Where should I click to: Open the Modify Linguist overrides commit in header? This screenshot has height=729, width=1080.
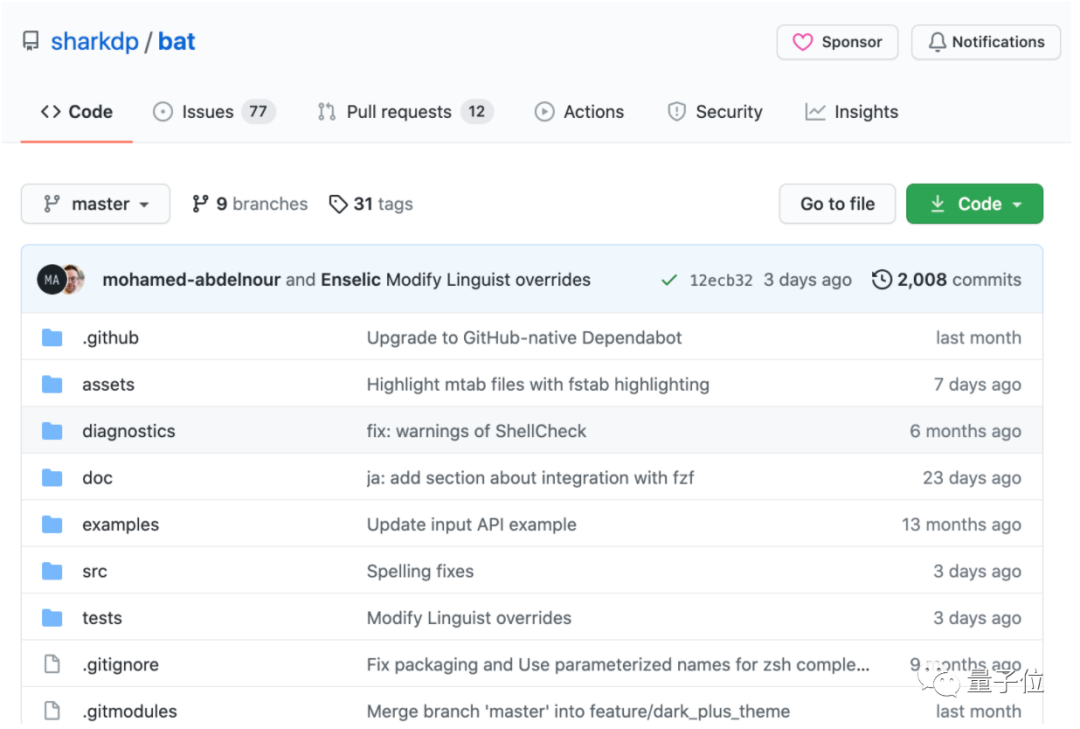[x=488, y=280]
